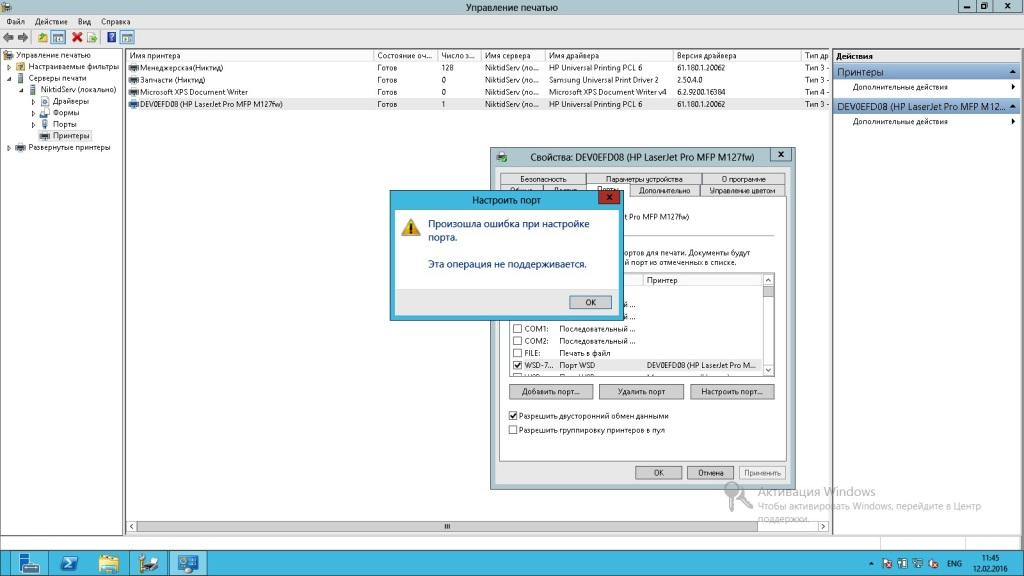Select the Microsoft XPS Document Writer printer icon
This screenshot has height=576, width=1024.
tap(134, 92)
